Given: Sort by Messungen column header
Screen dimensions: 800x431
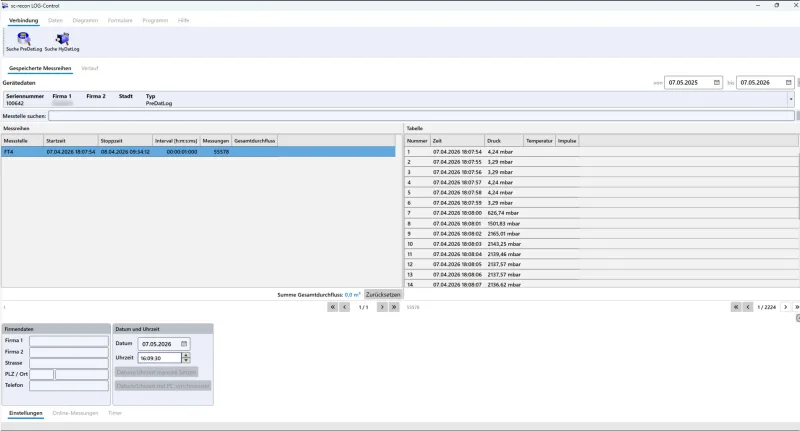Looking at the screenshot, I should click(x=216, y=141).
